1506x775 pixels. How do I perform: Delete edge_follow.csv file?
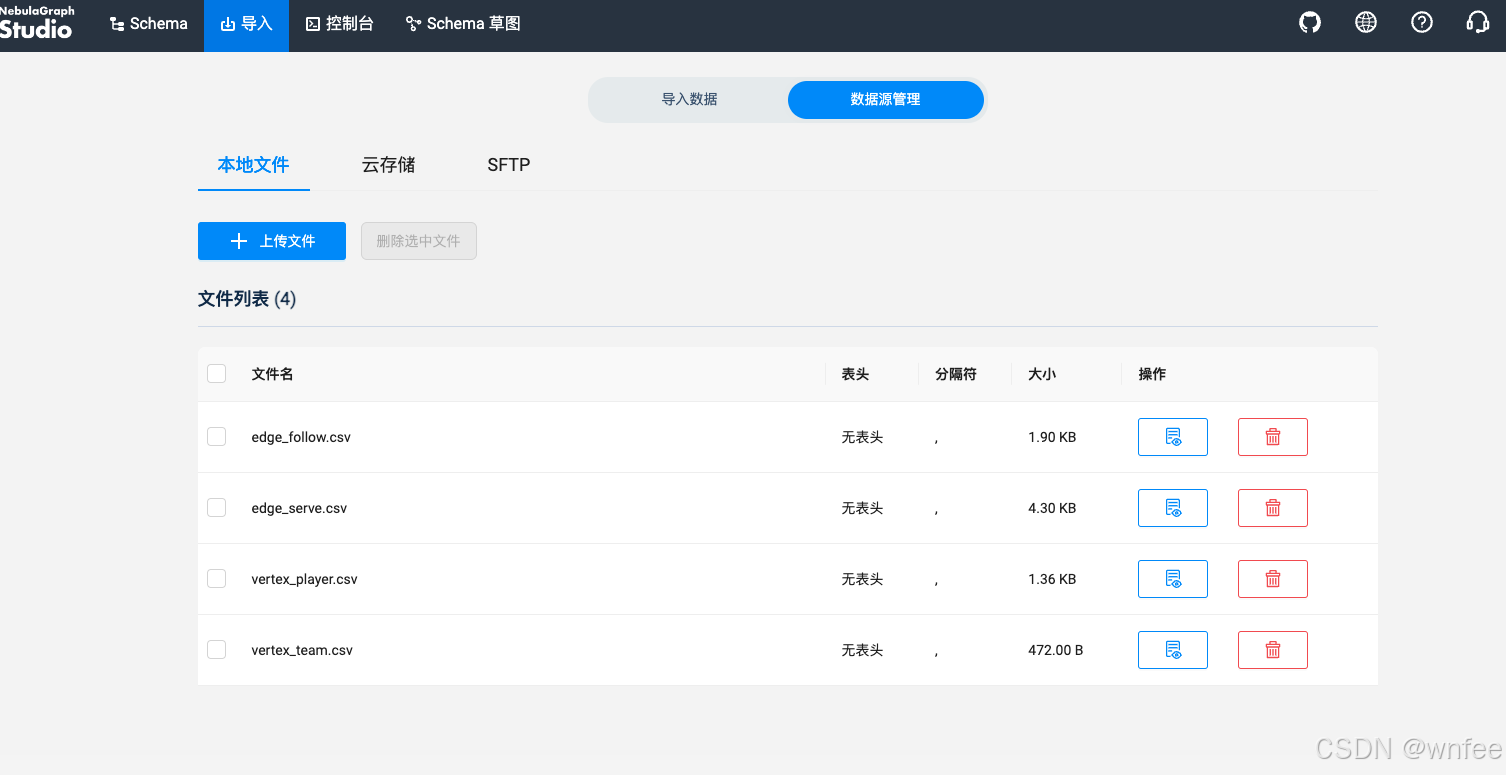point(1273,437)
